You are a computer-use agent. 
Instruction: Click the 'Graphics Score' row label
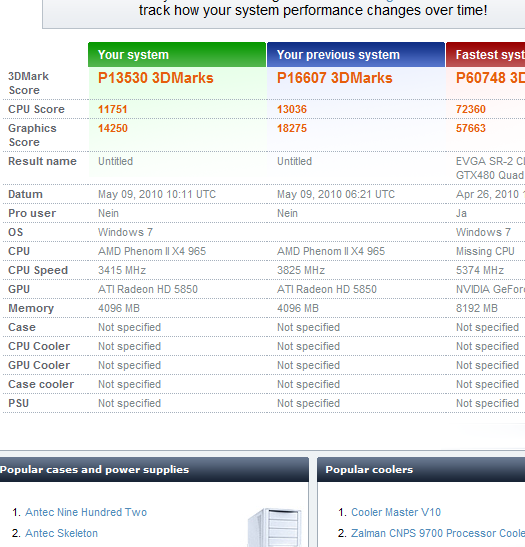pos(32,135)
